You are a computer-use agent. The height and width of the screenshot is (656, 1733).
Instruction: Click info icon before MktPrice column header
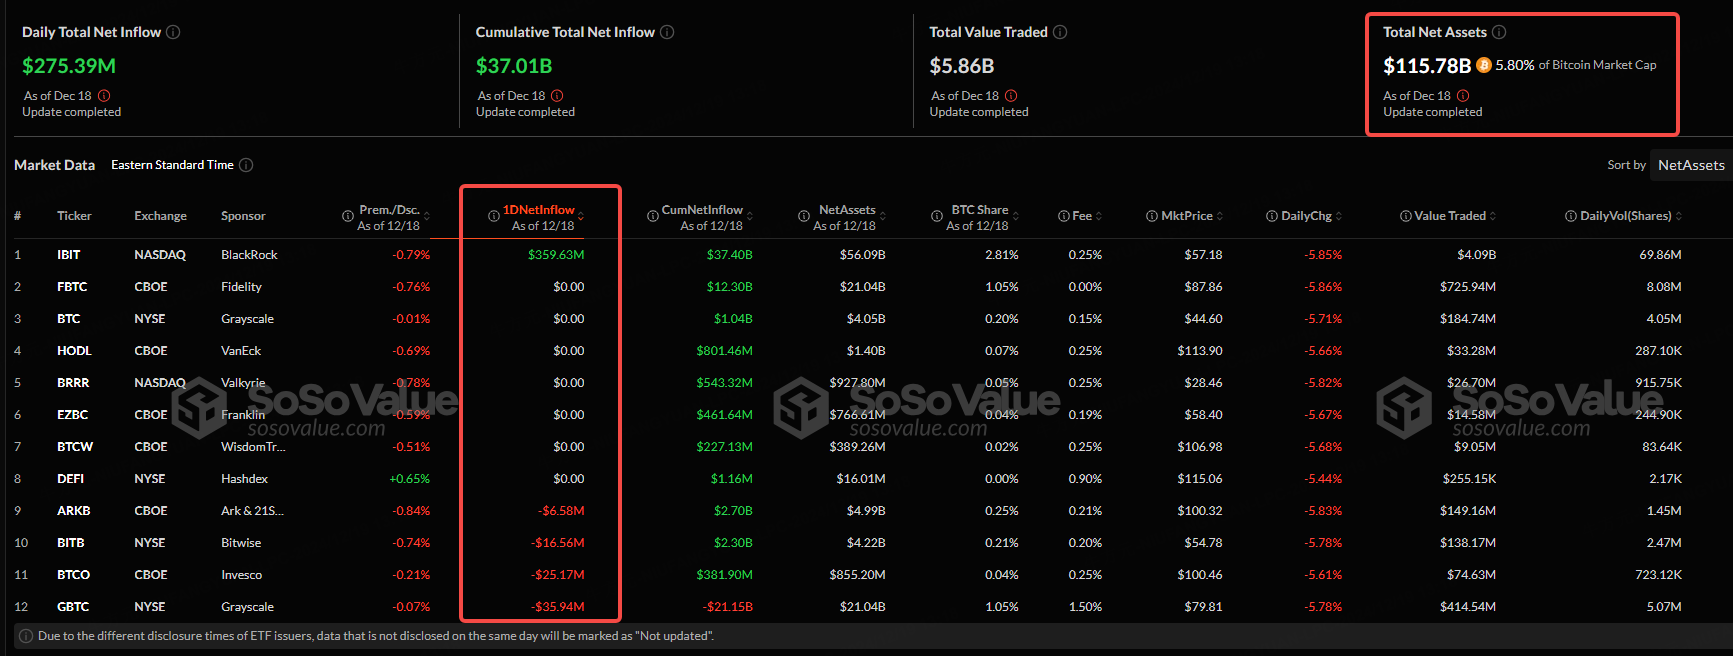(1152, 216)
